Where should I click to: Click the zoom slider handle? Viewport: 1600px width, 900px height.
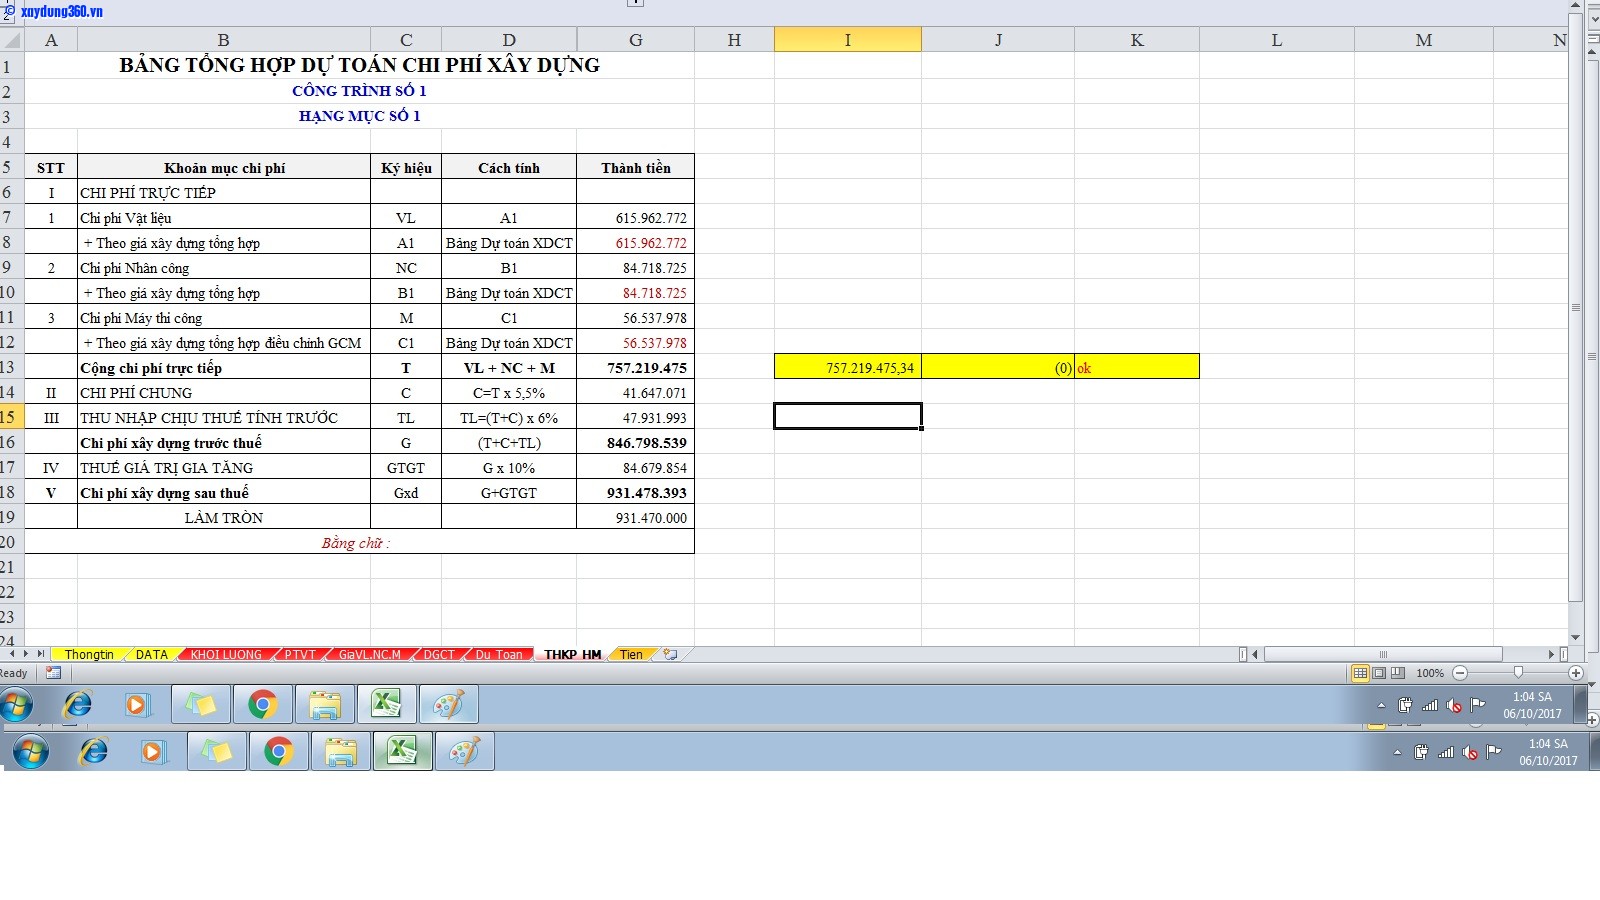[x=1518, y=673]
